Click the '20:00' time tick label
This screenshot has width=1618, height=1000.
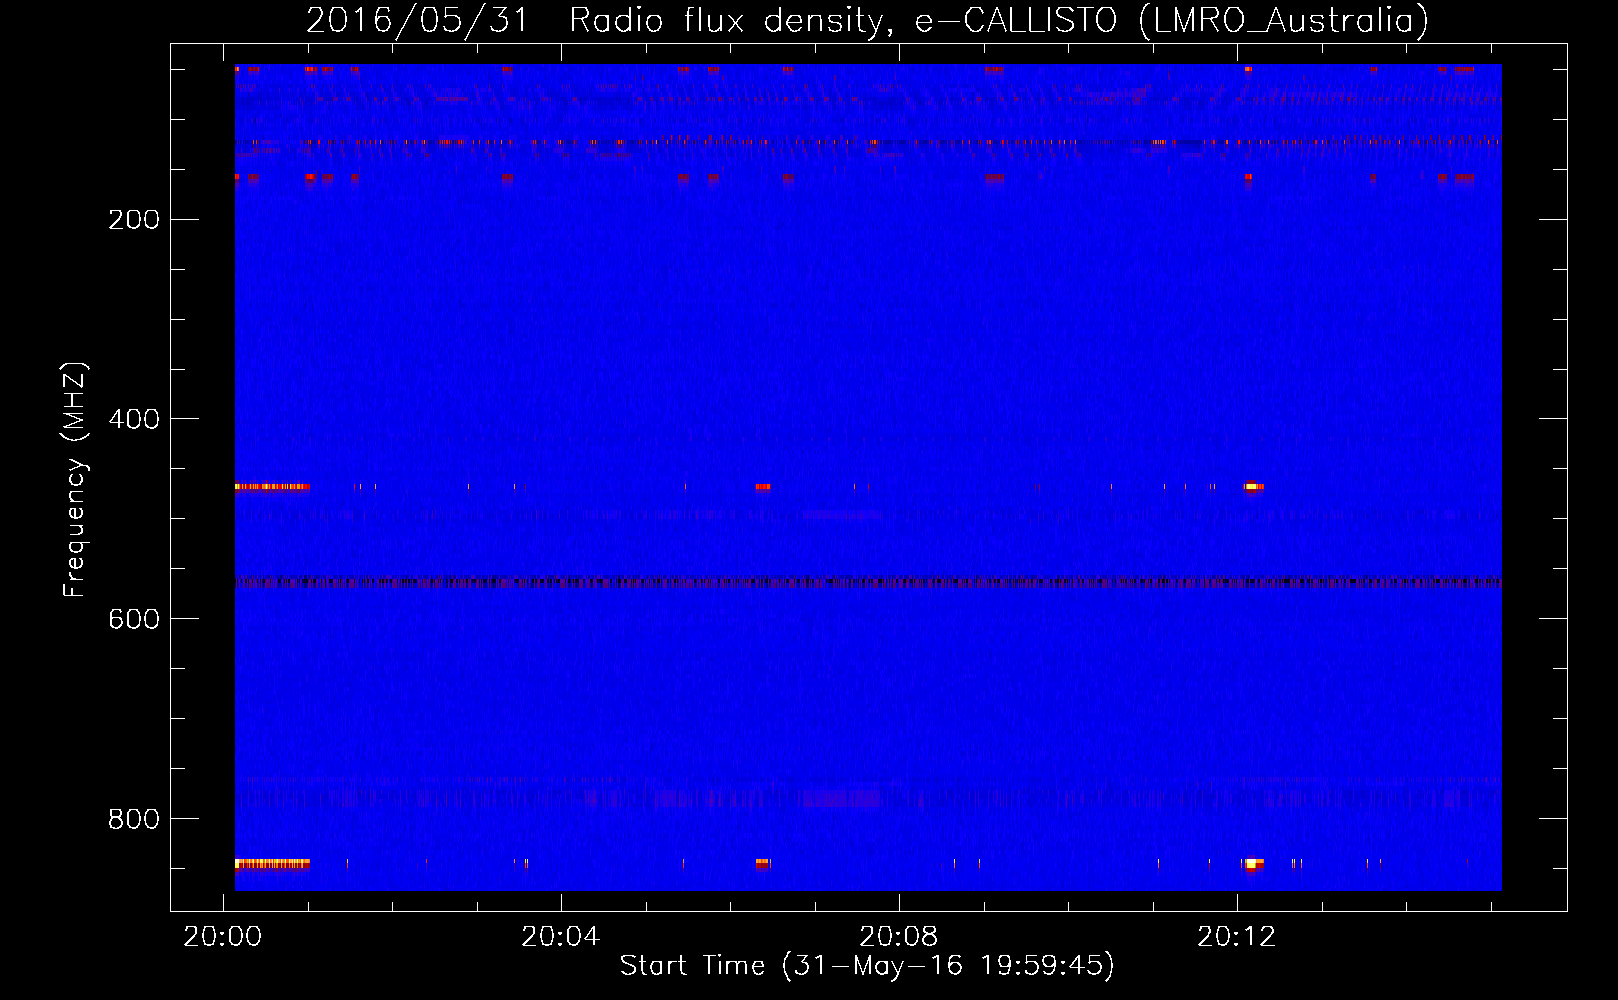[223, 936]
